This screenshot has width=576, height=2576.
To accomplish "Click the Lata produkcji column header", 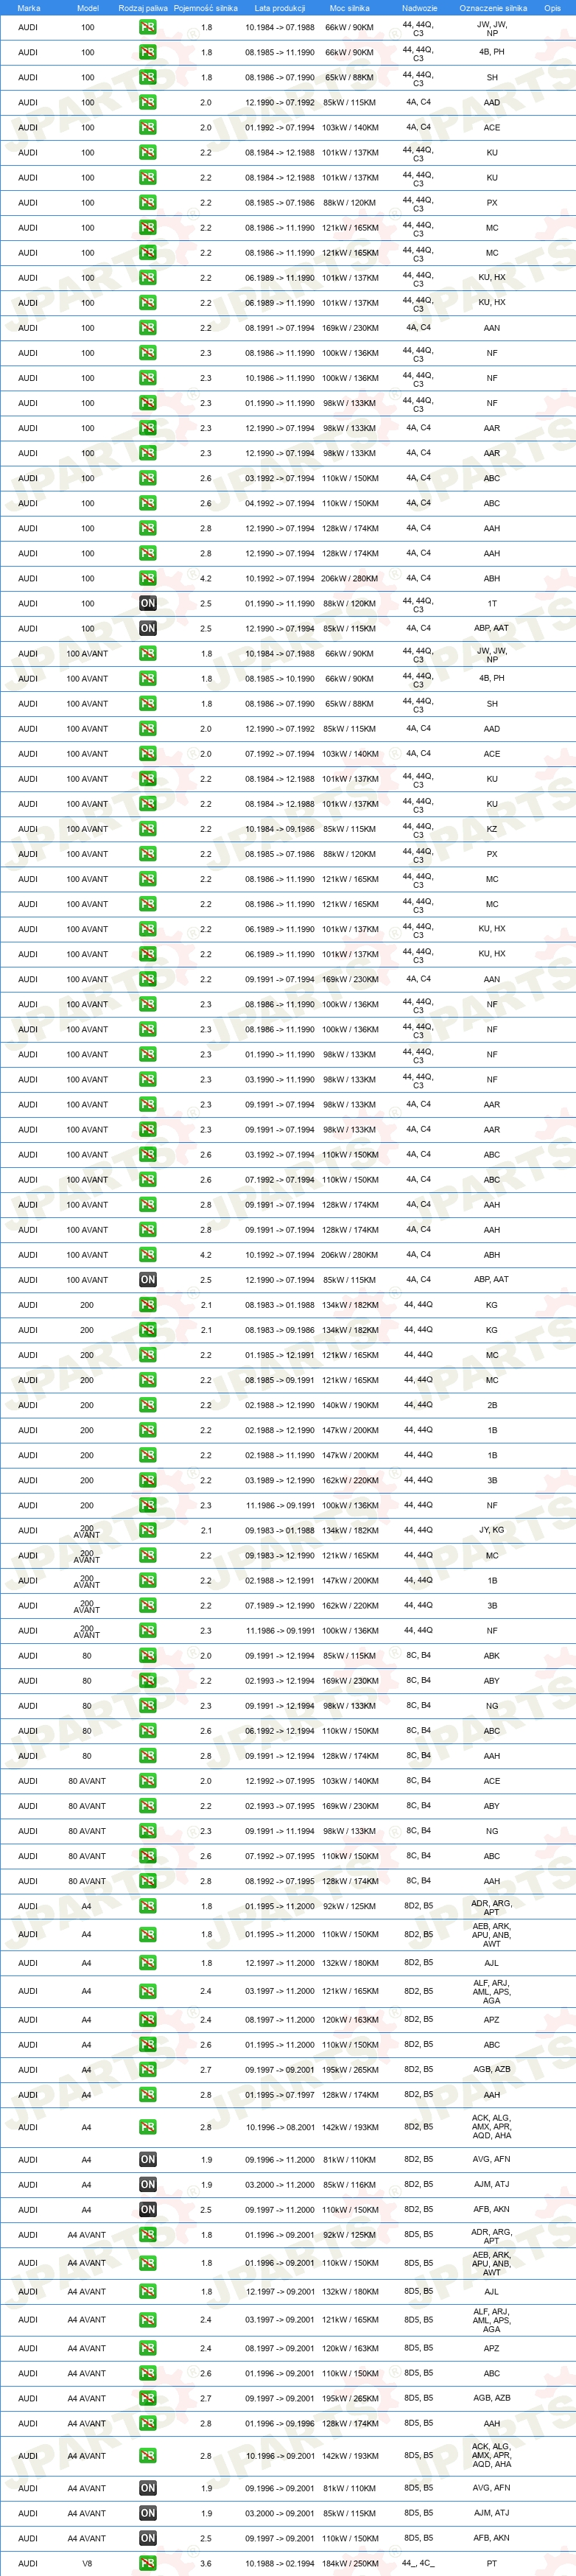I will tap(280, 8).
